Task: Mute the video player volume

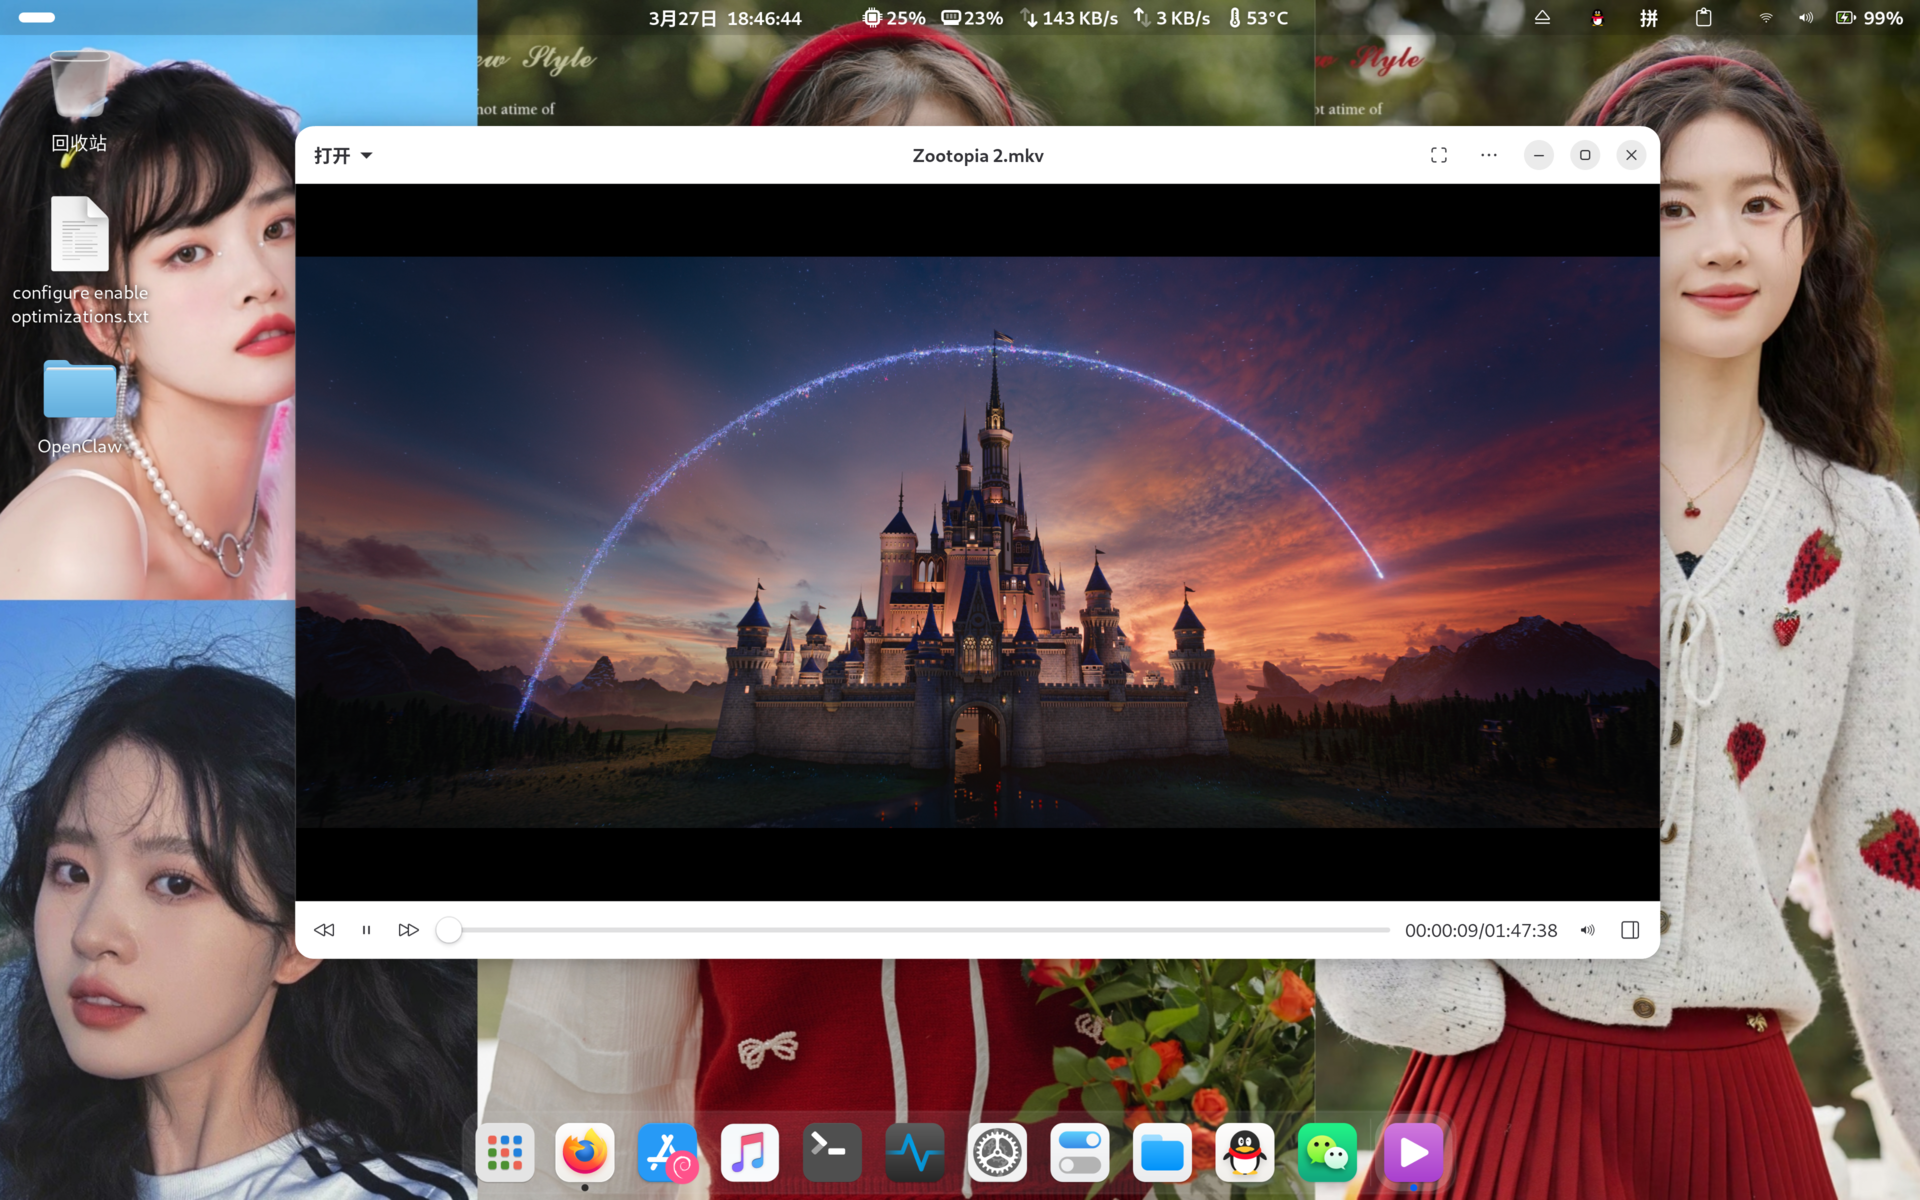Action: click(x=1587, y=930)
